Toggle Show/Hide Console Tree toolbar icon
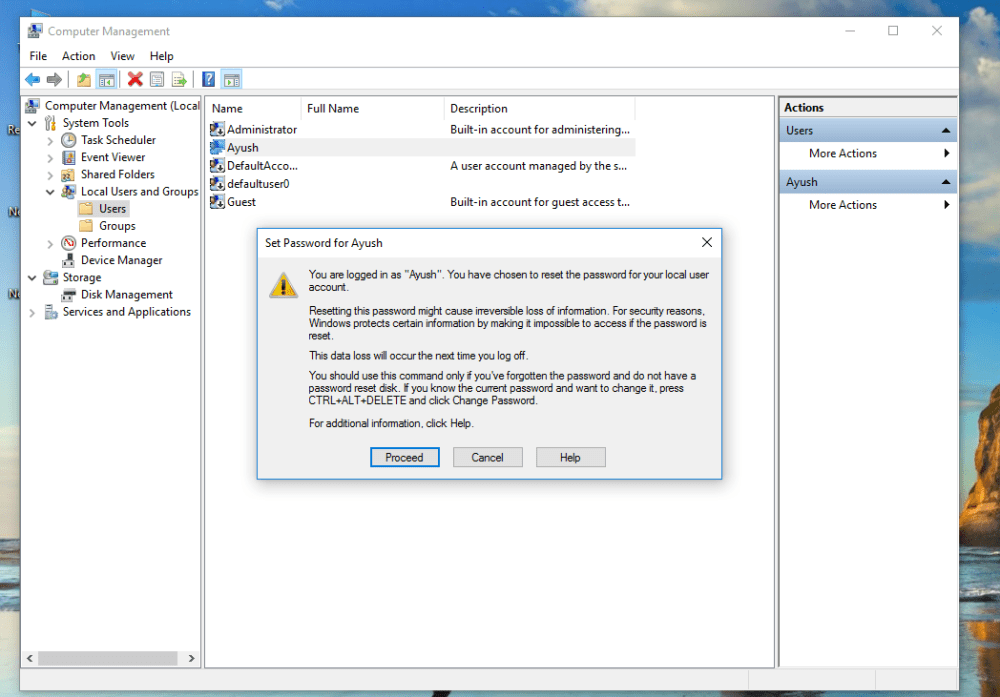 coord(106,80)
